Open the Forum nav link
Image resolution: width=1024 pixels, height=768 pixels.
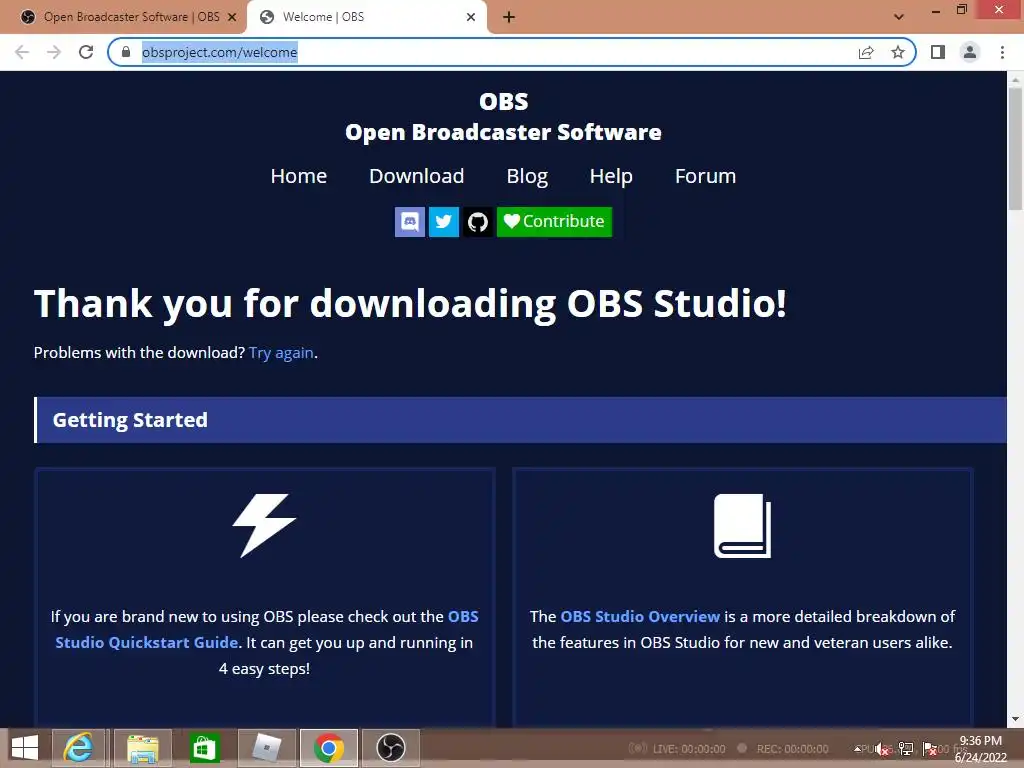(705, 176)
